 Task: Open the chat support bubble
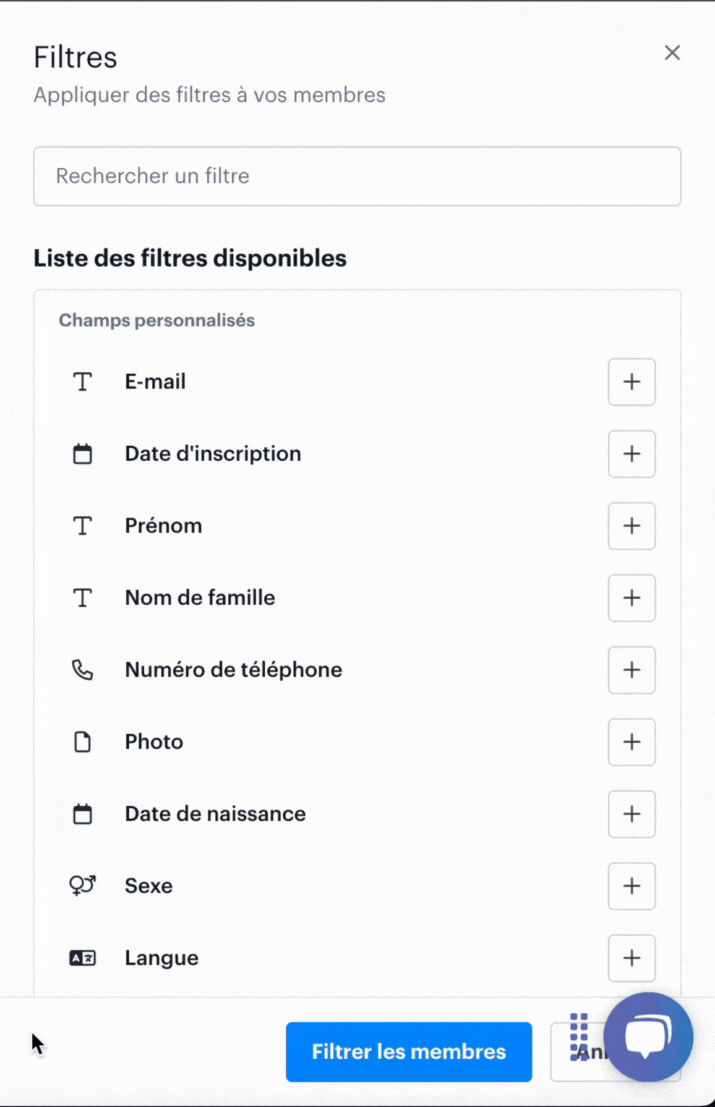click(x=648, y=1037)
